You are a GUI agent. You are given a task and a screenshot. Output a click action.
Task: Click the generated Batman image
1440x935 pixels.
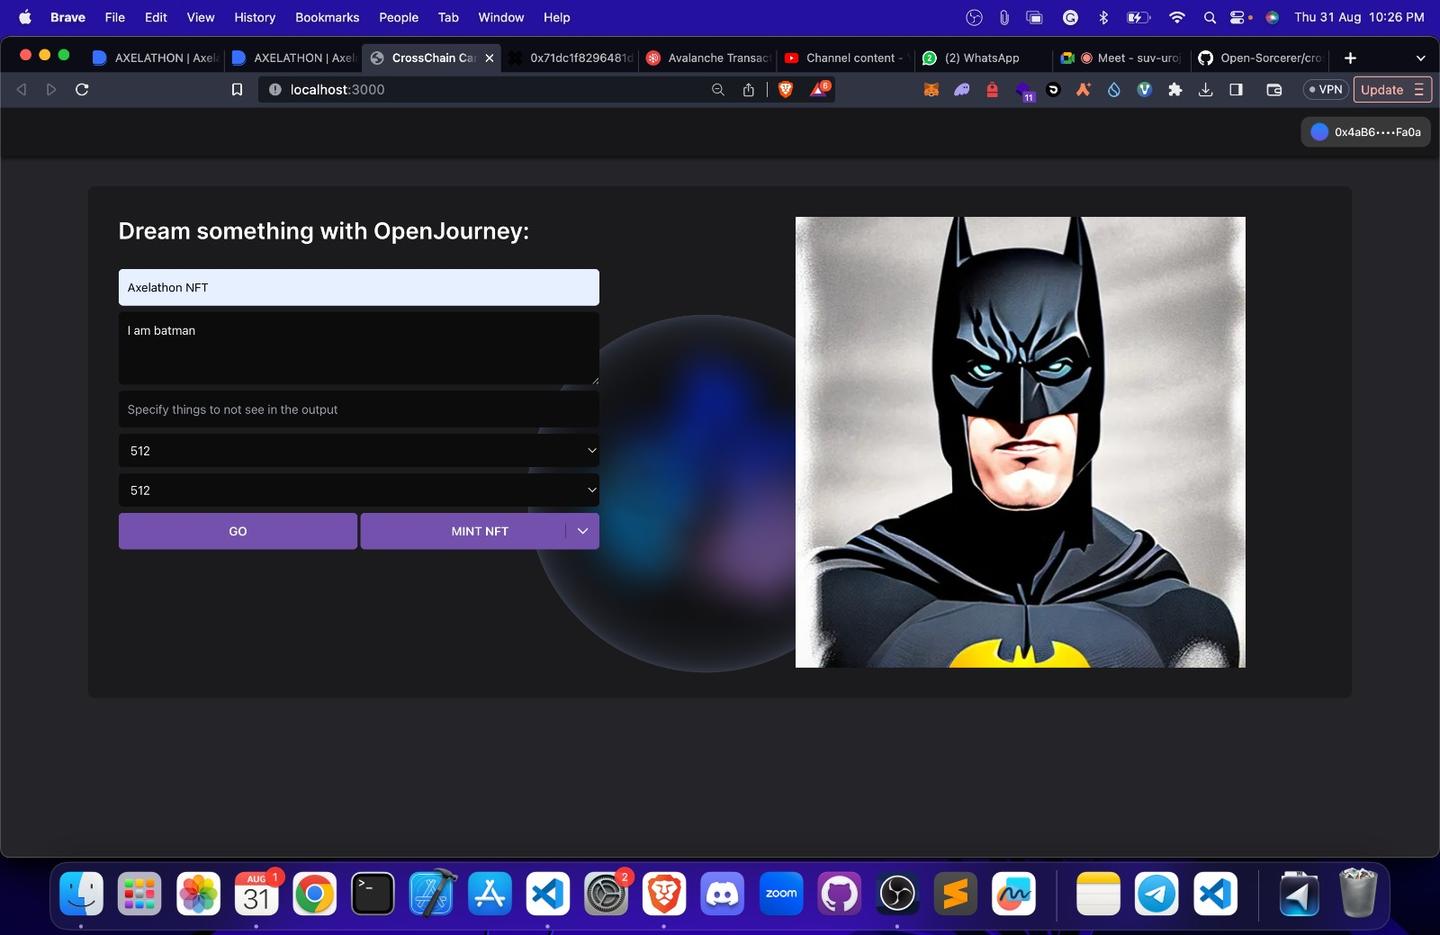(1020, 442)
